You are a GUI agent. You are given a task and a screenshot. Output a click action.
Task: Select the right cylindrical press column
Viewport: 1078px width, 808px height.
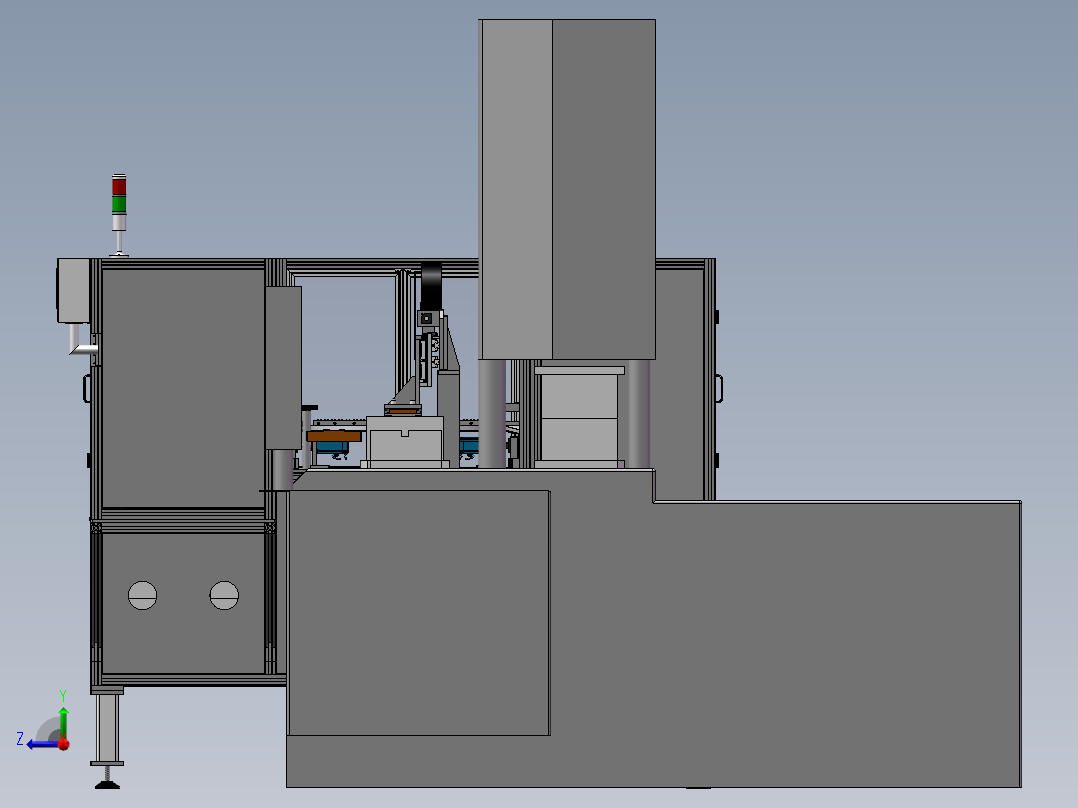click(x=639, y=413)
